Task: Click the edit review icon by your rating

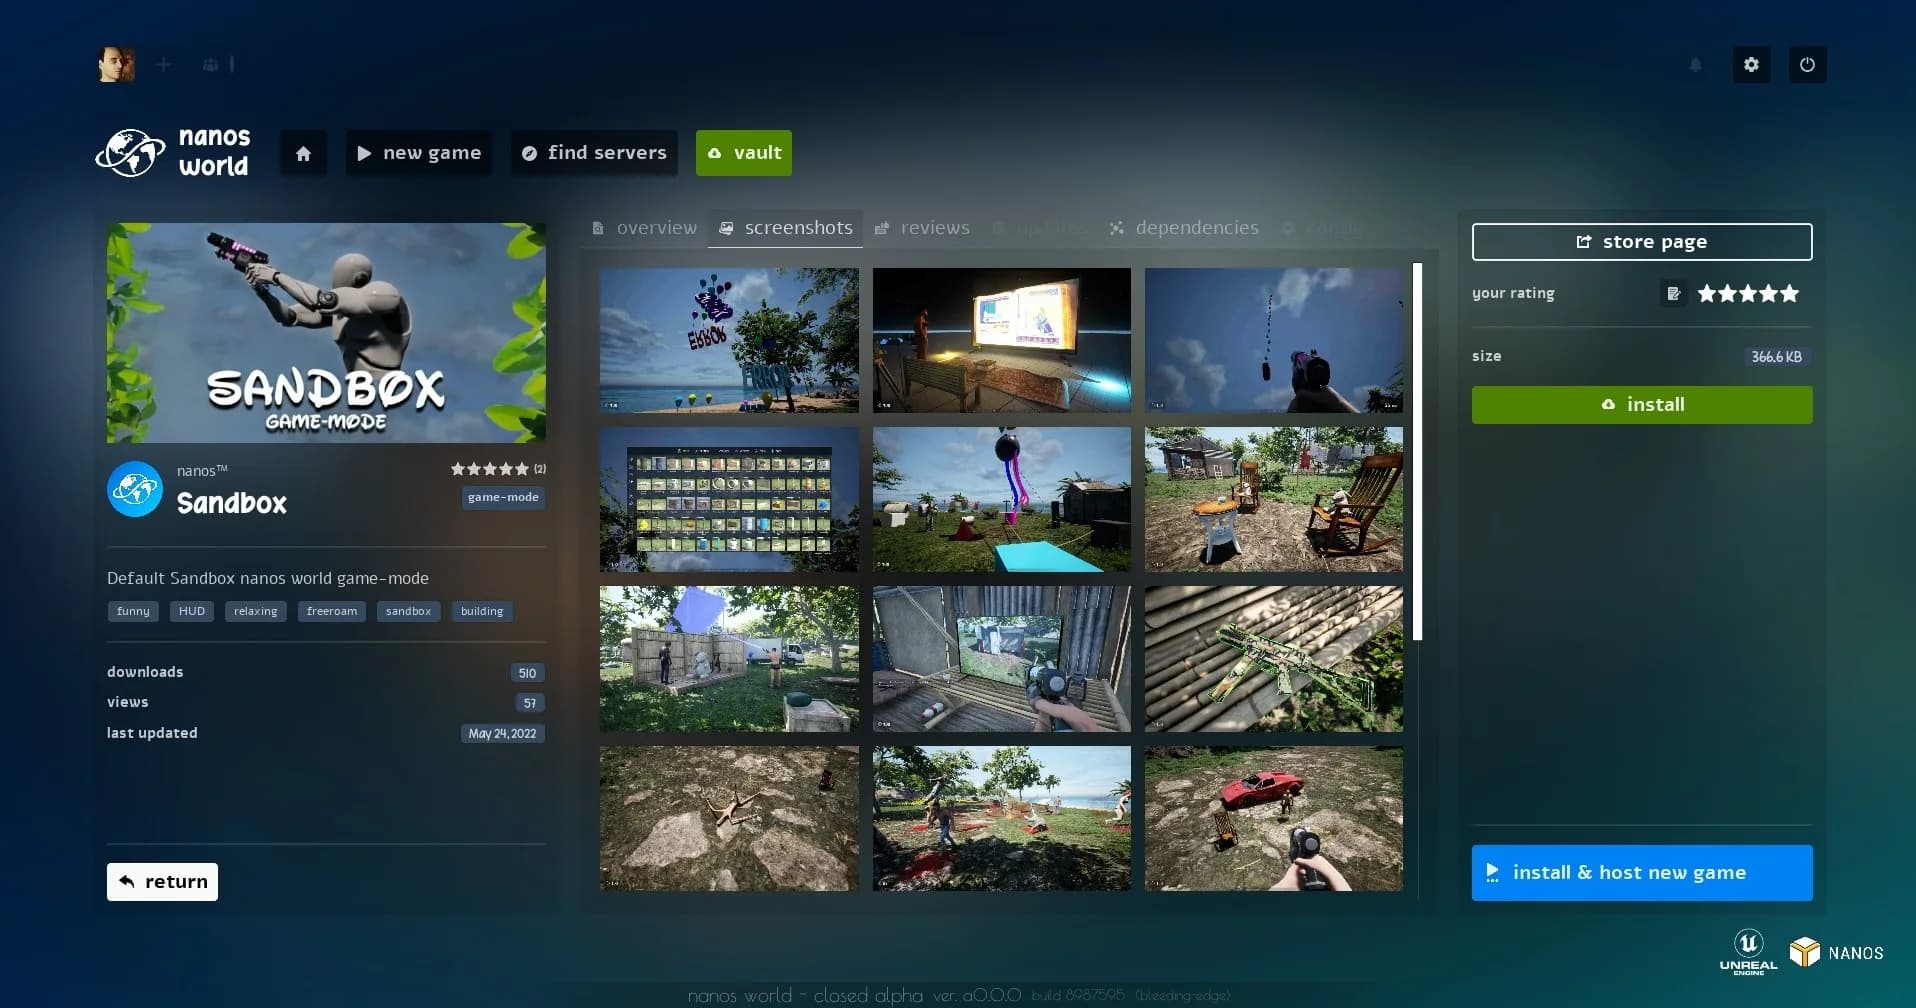Action: 1673,293
